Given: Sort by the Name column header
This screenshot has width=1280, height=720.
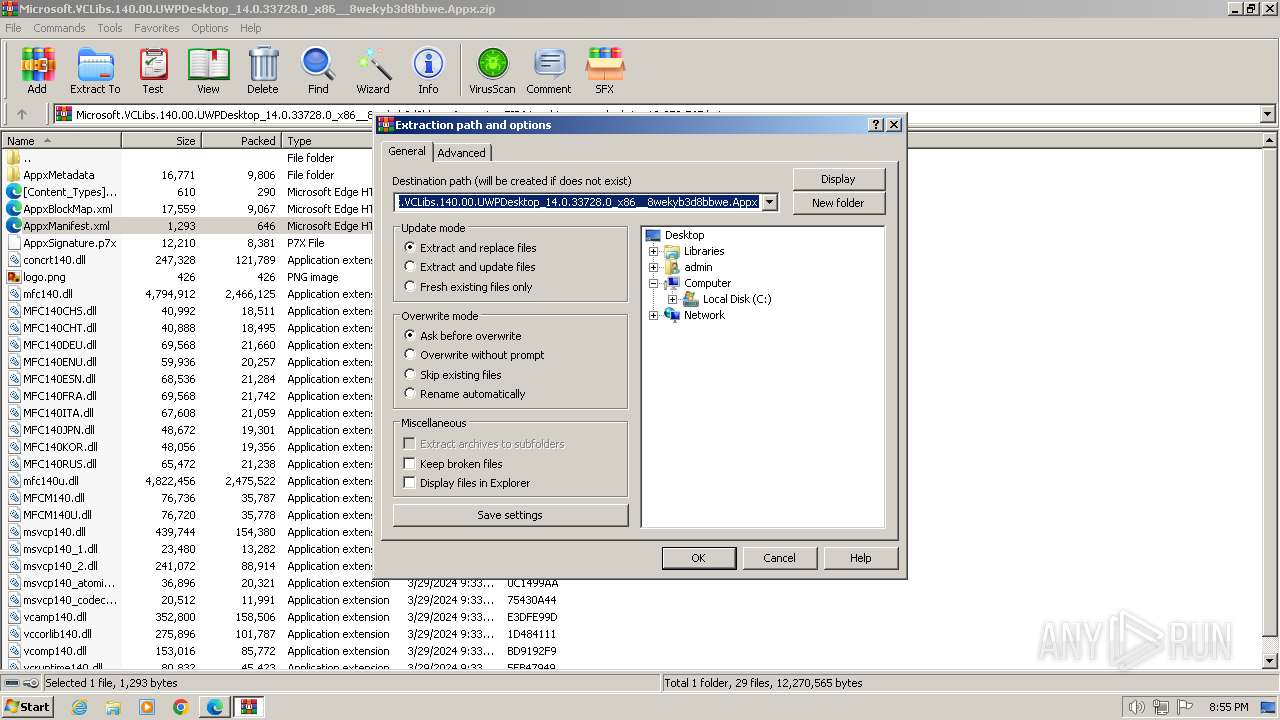Looking at the screenshot, I should [62, 141].
